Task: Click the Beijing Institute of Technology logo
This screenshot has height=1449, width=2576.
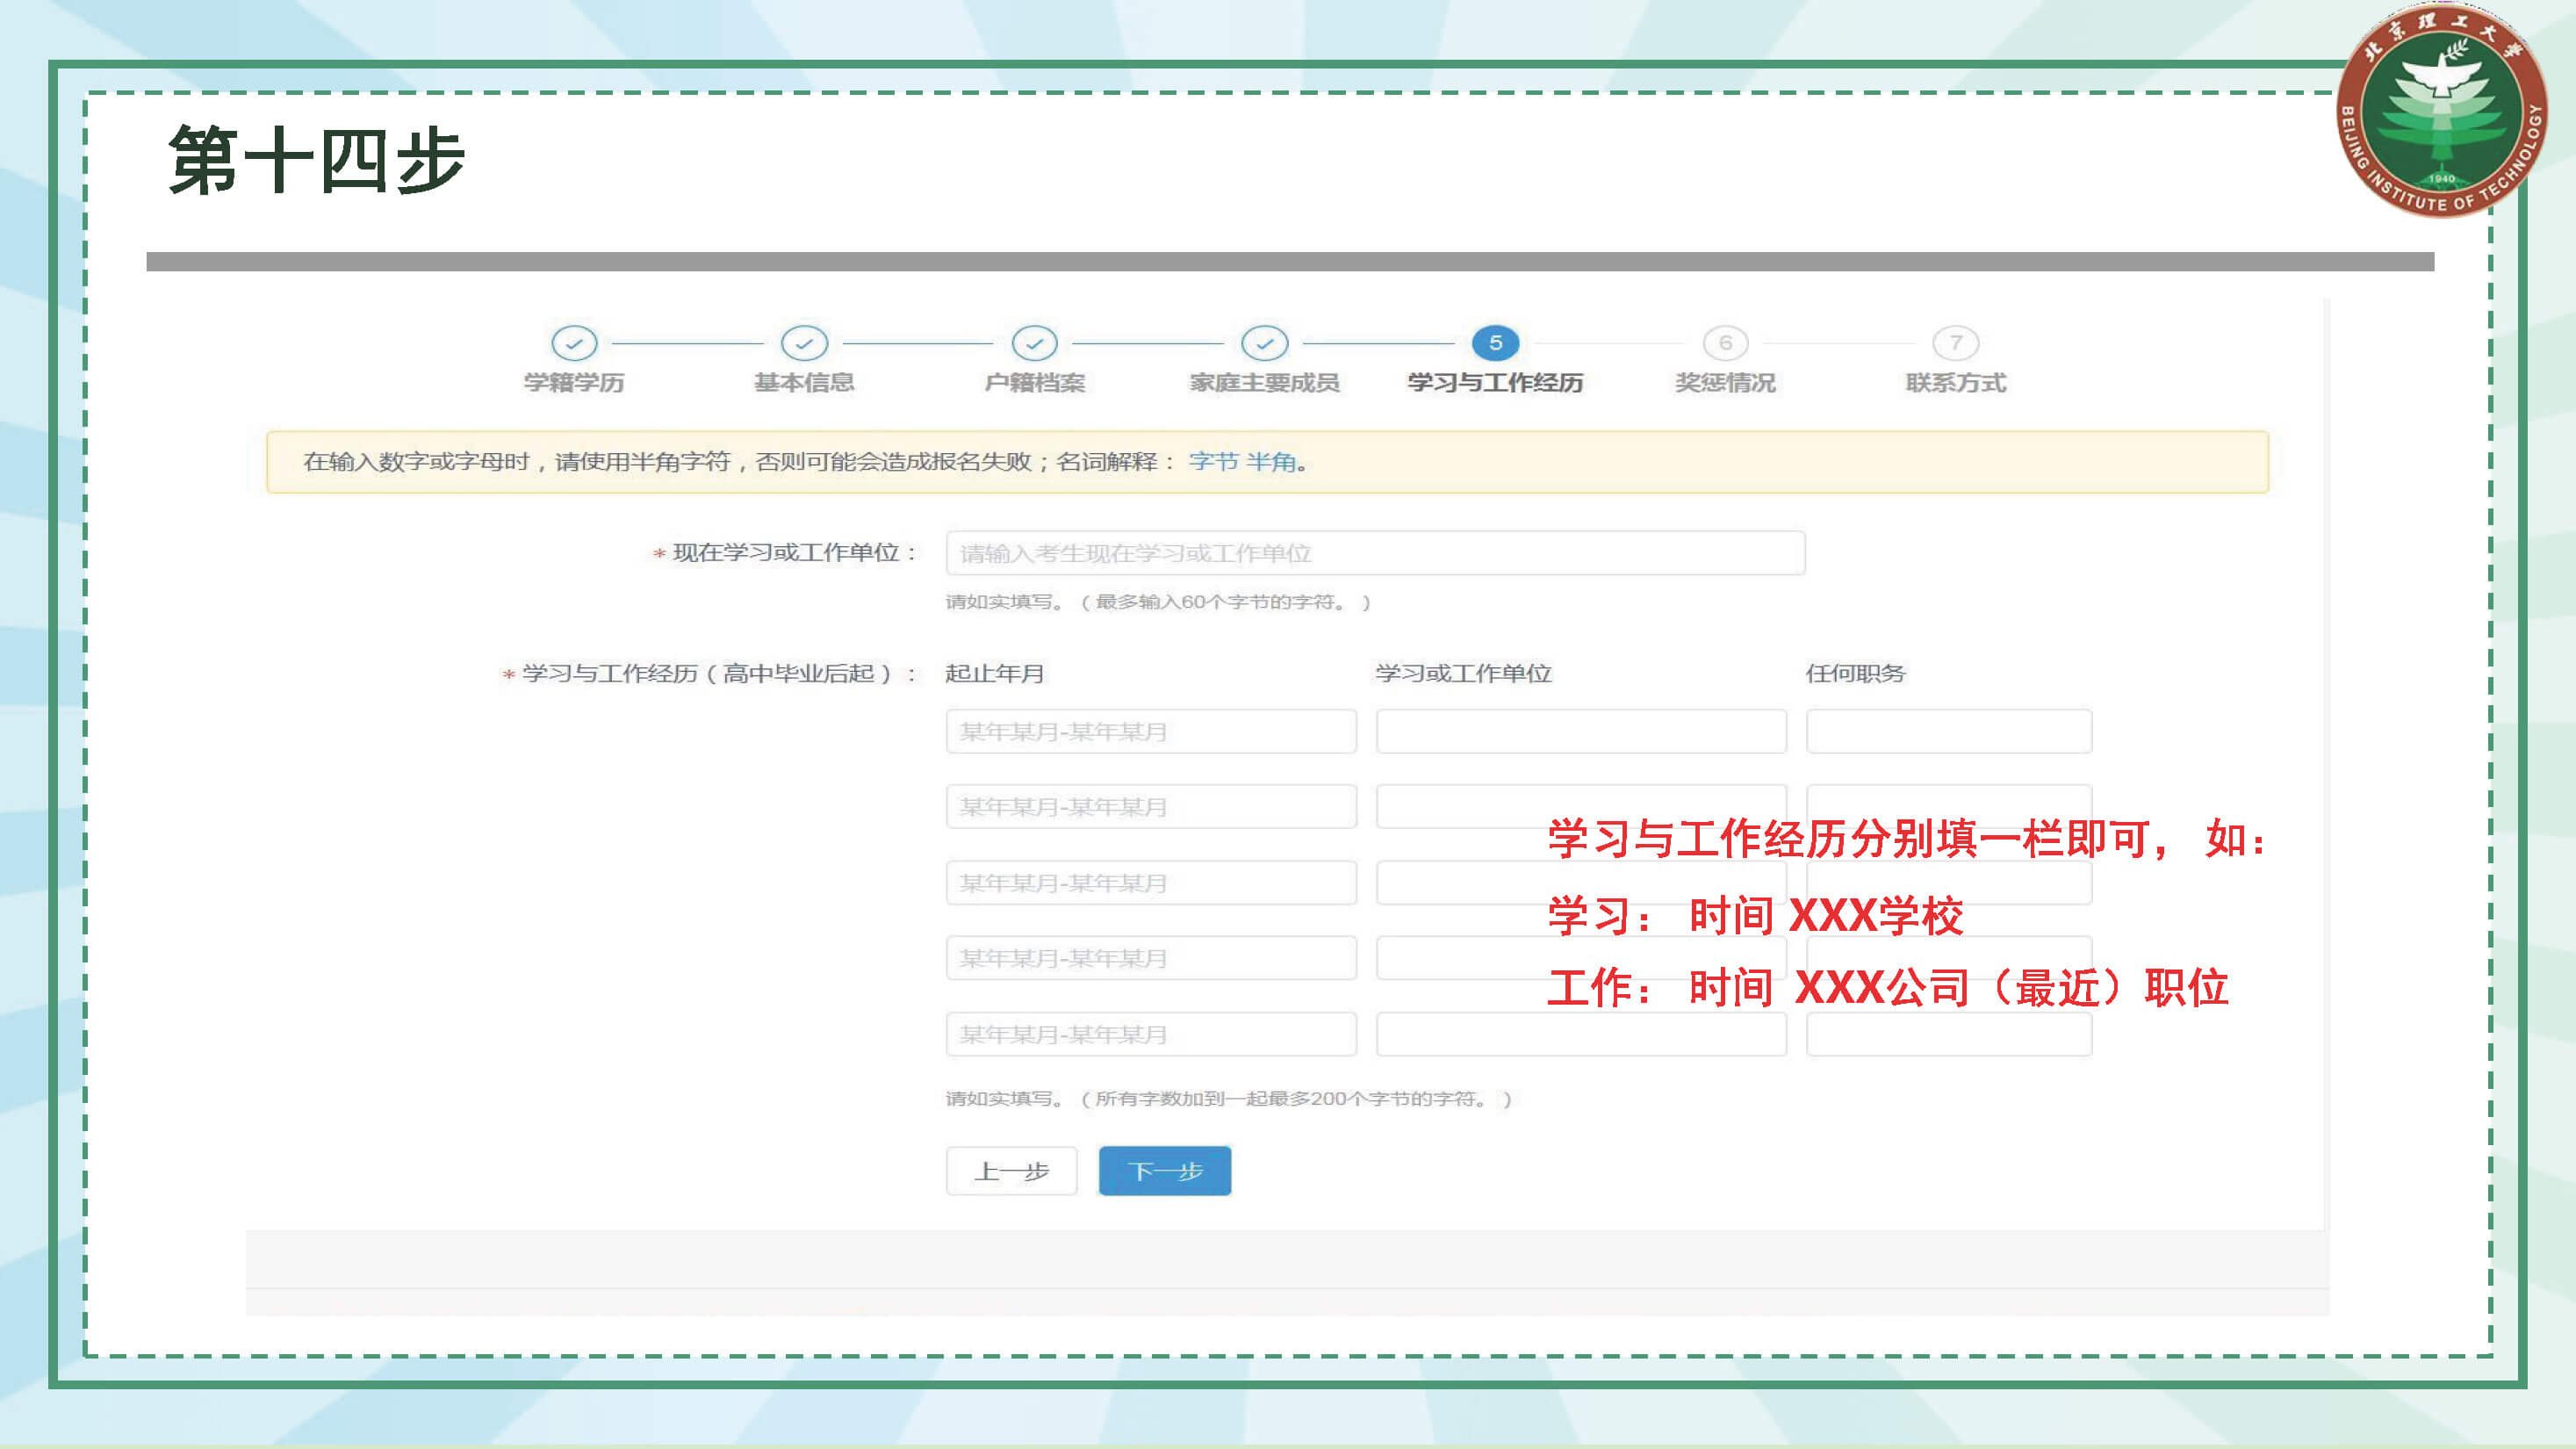Action: (x=2441, y=112)
